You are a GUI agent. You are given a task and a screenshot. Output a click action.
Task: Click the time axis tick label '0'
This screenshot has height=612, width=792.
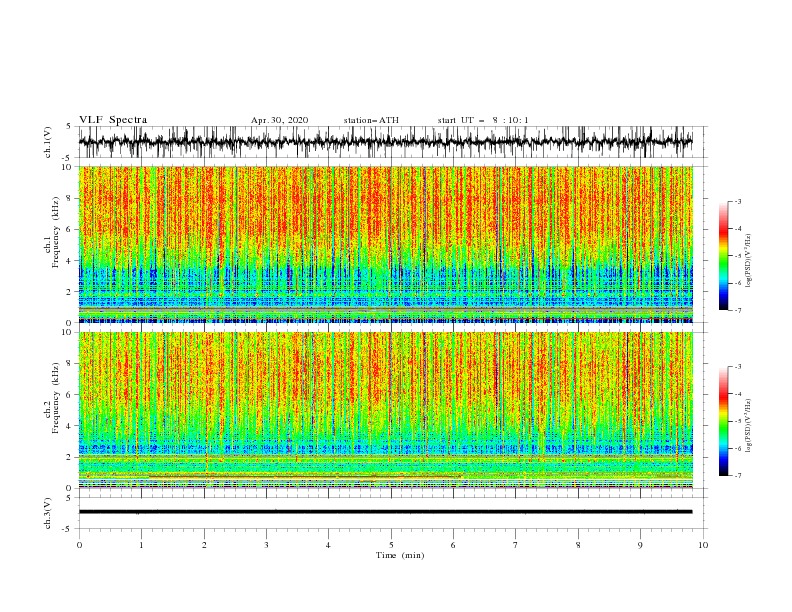(x=79, y=545)
